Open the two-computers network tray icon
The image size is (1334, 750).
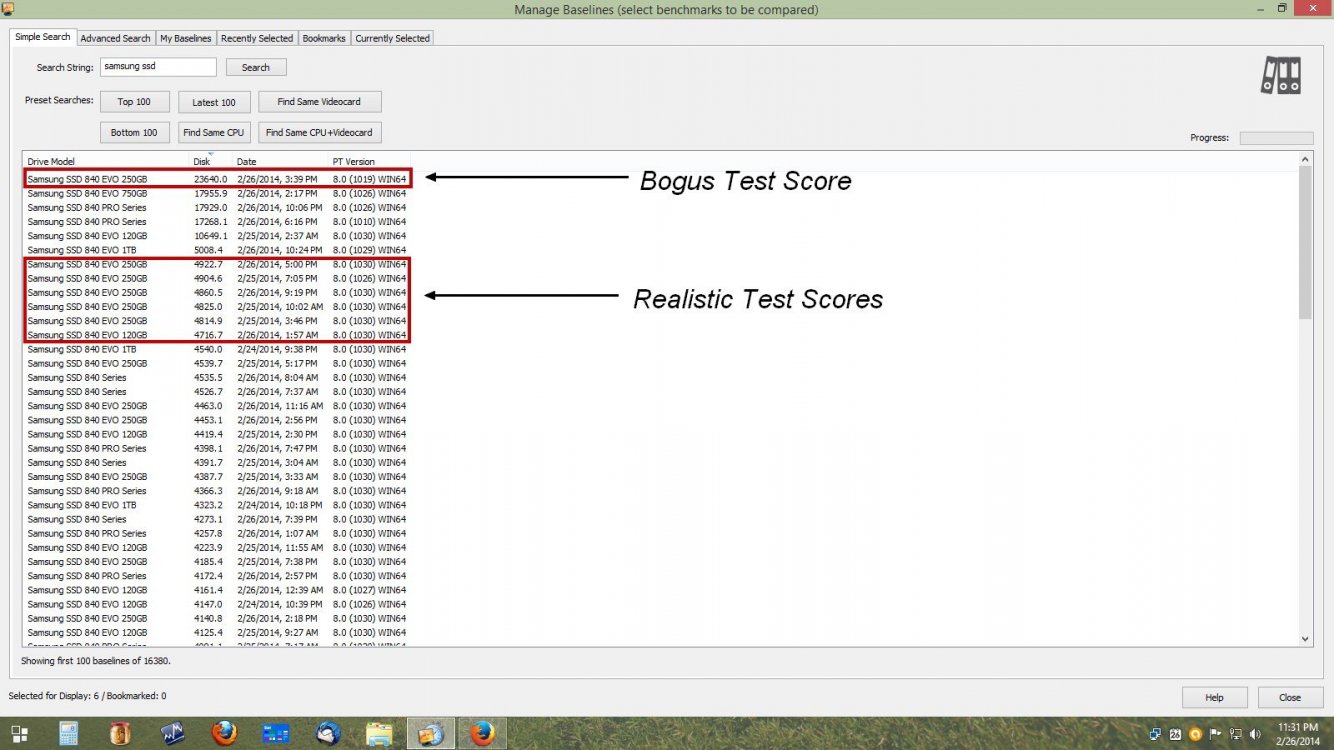1155,733
